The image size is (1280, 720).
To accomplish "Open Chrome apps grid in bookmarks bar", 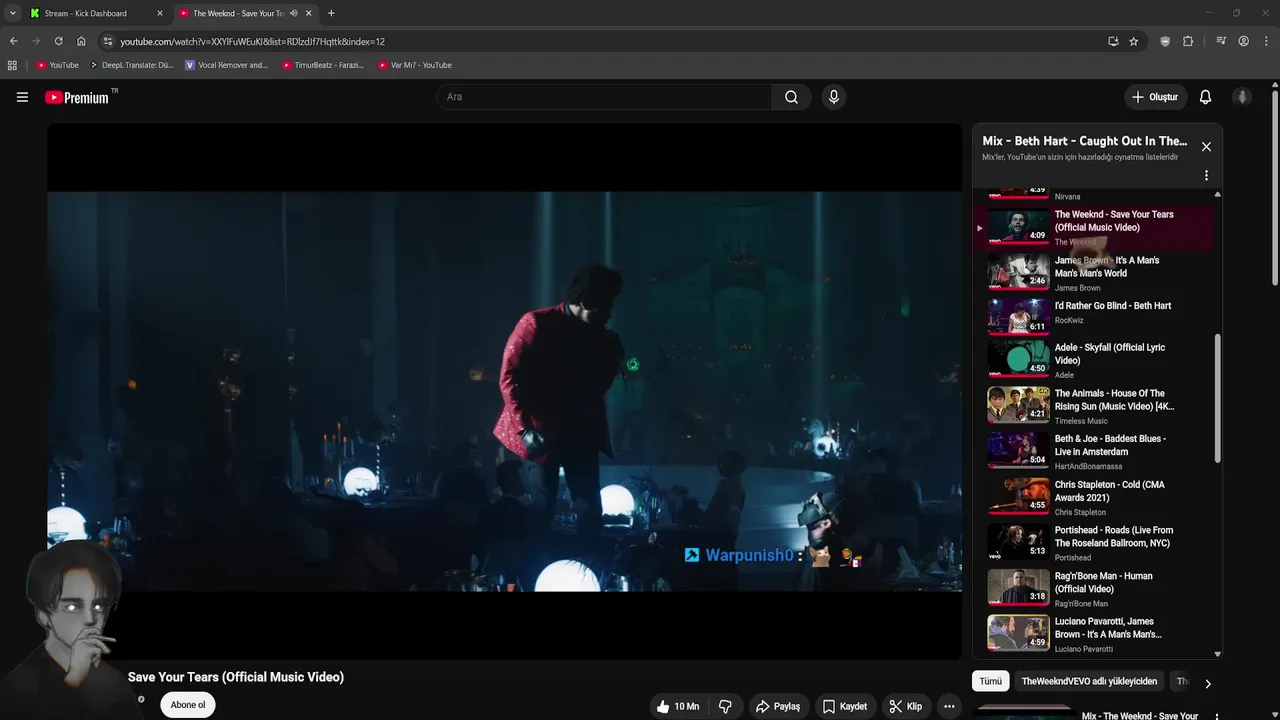I will point(12,65).
